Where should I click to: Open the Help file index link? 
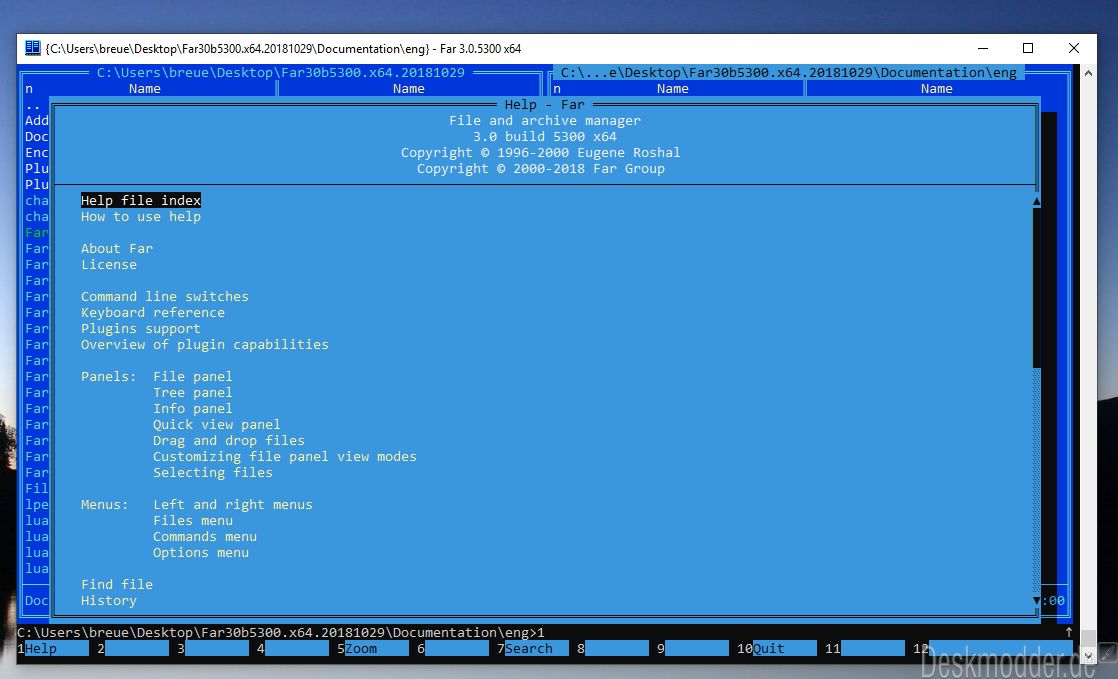click(140, 200)
